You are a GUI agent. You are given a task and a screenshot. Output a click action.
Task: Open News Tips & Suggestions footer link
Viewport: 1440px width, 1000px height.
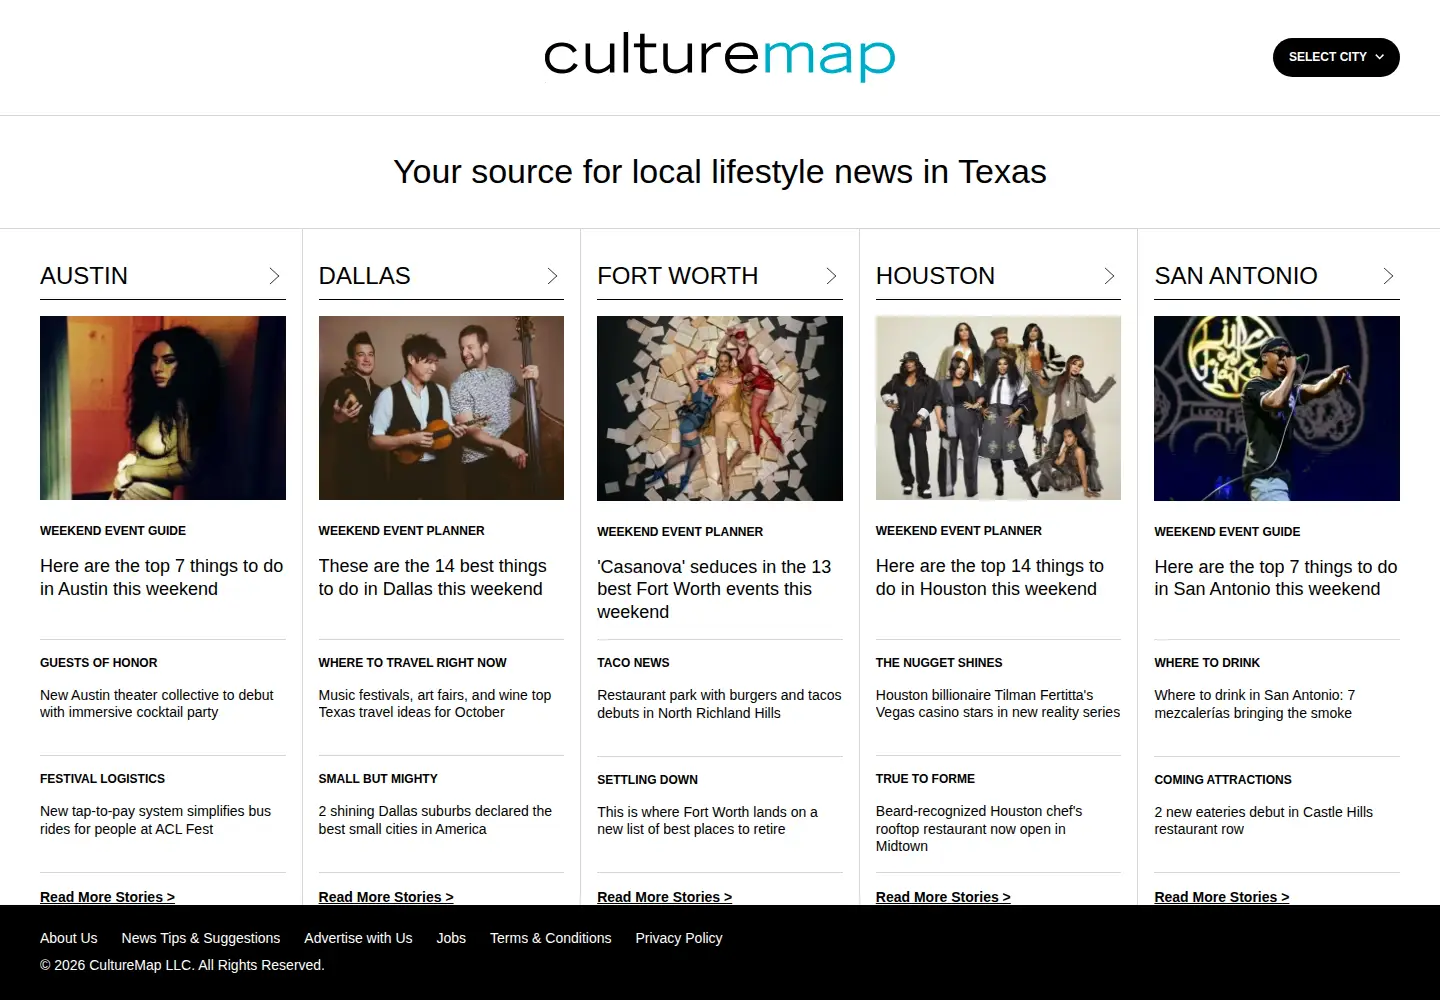[x=201, y=938]
